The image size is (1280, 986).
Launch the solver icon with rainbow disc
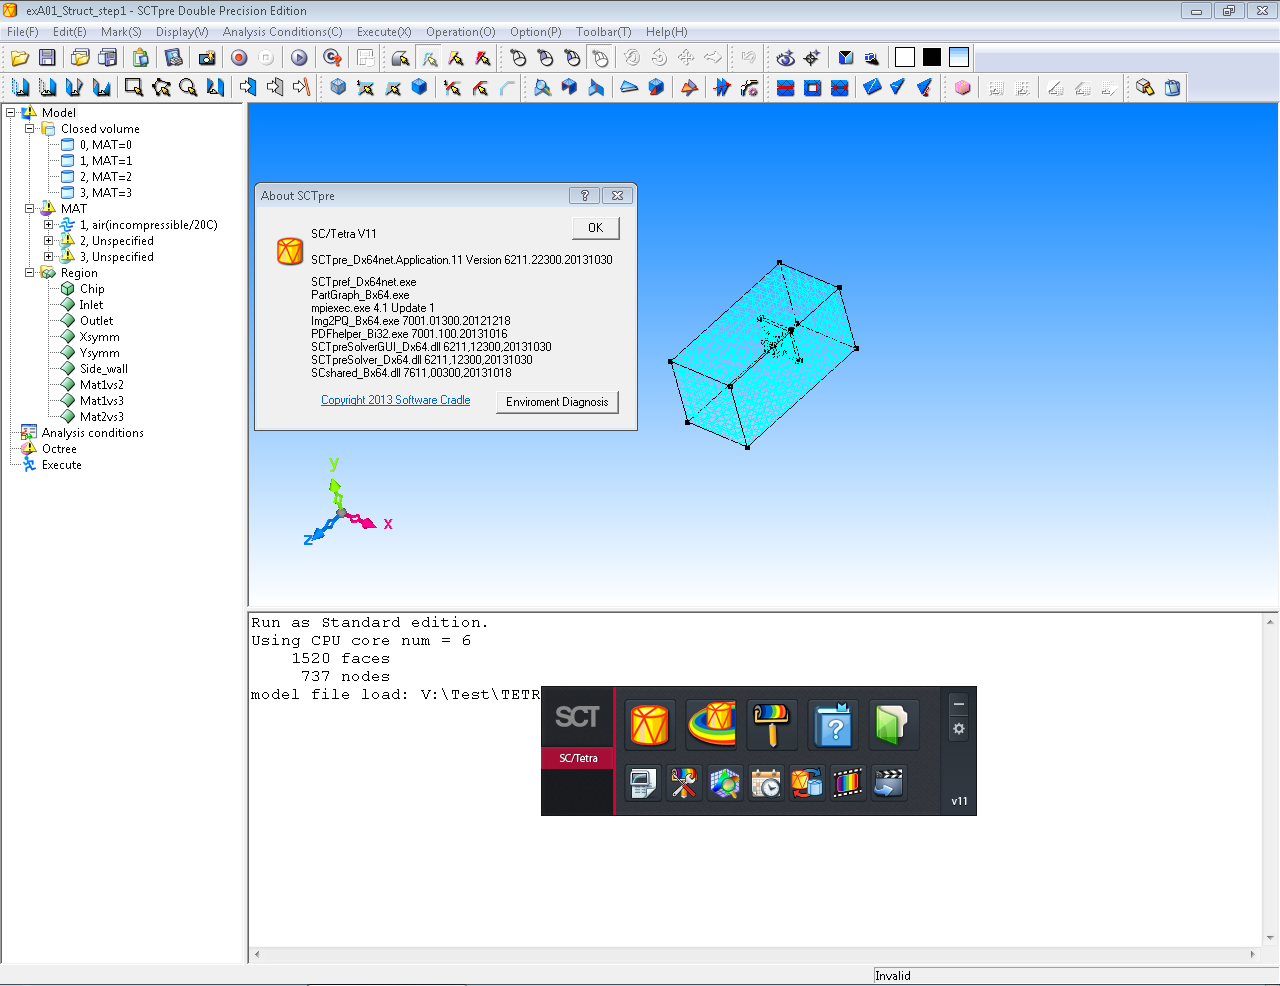click(711, 724)
